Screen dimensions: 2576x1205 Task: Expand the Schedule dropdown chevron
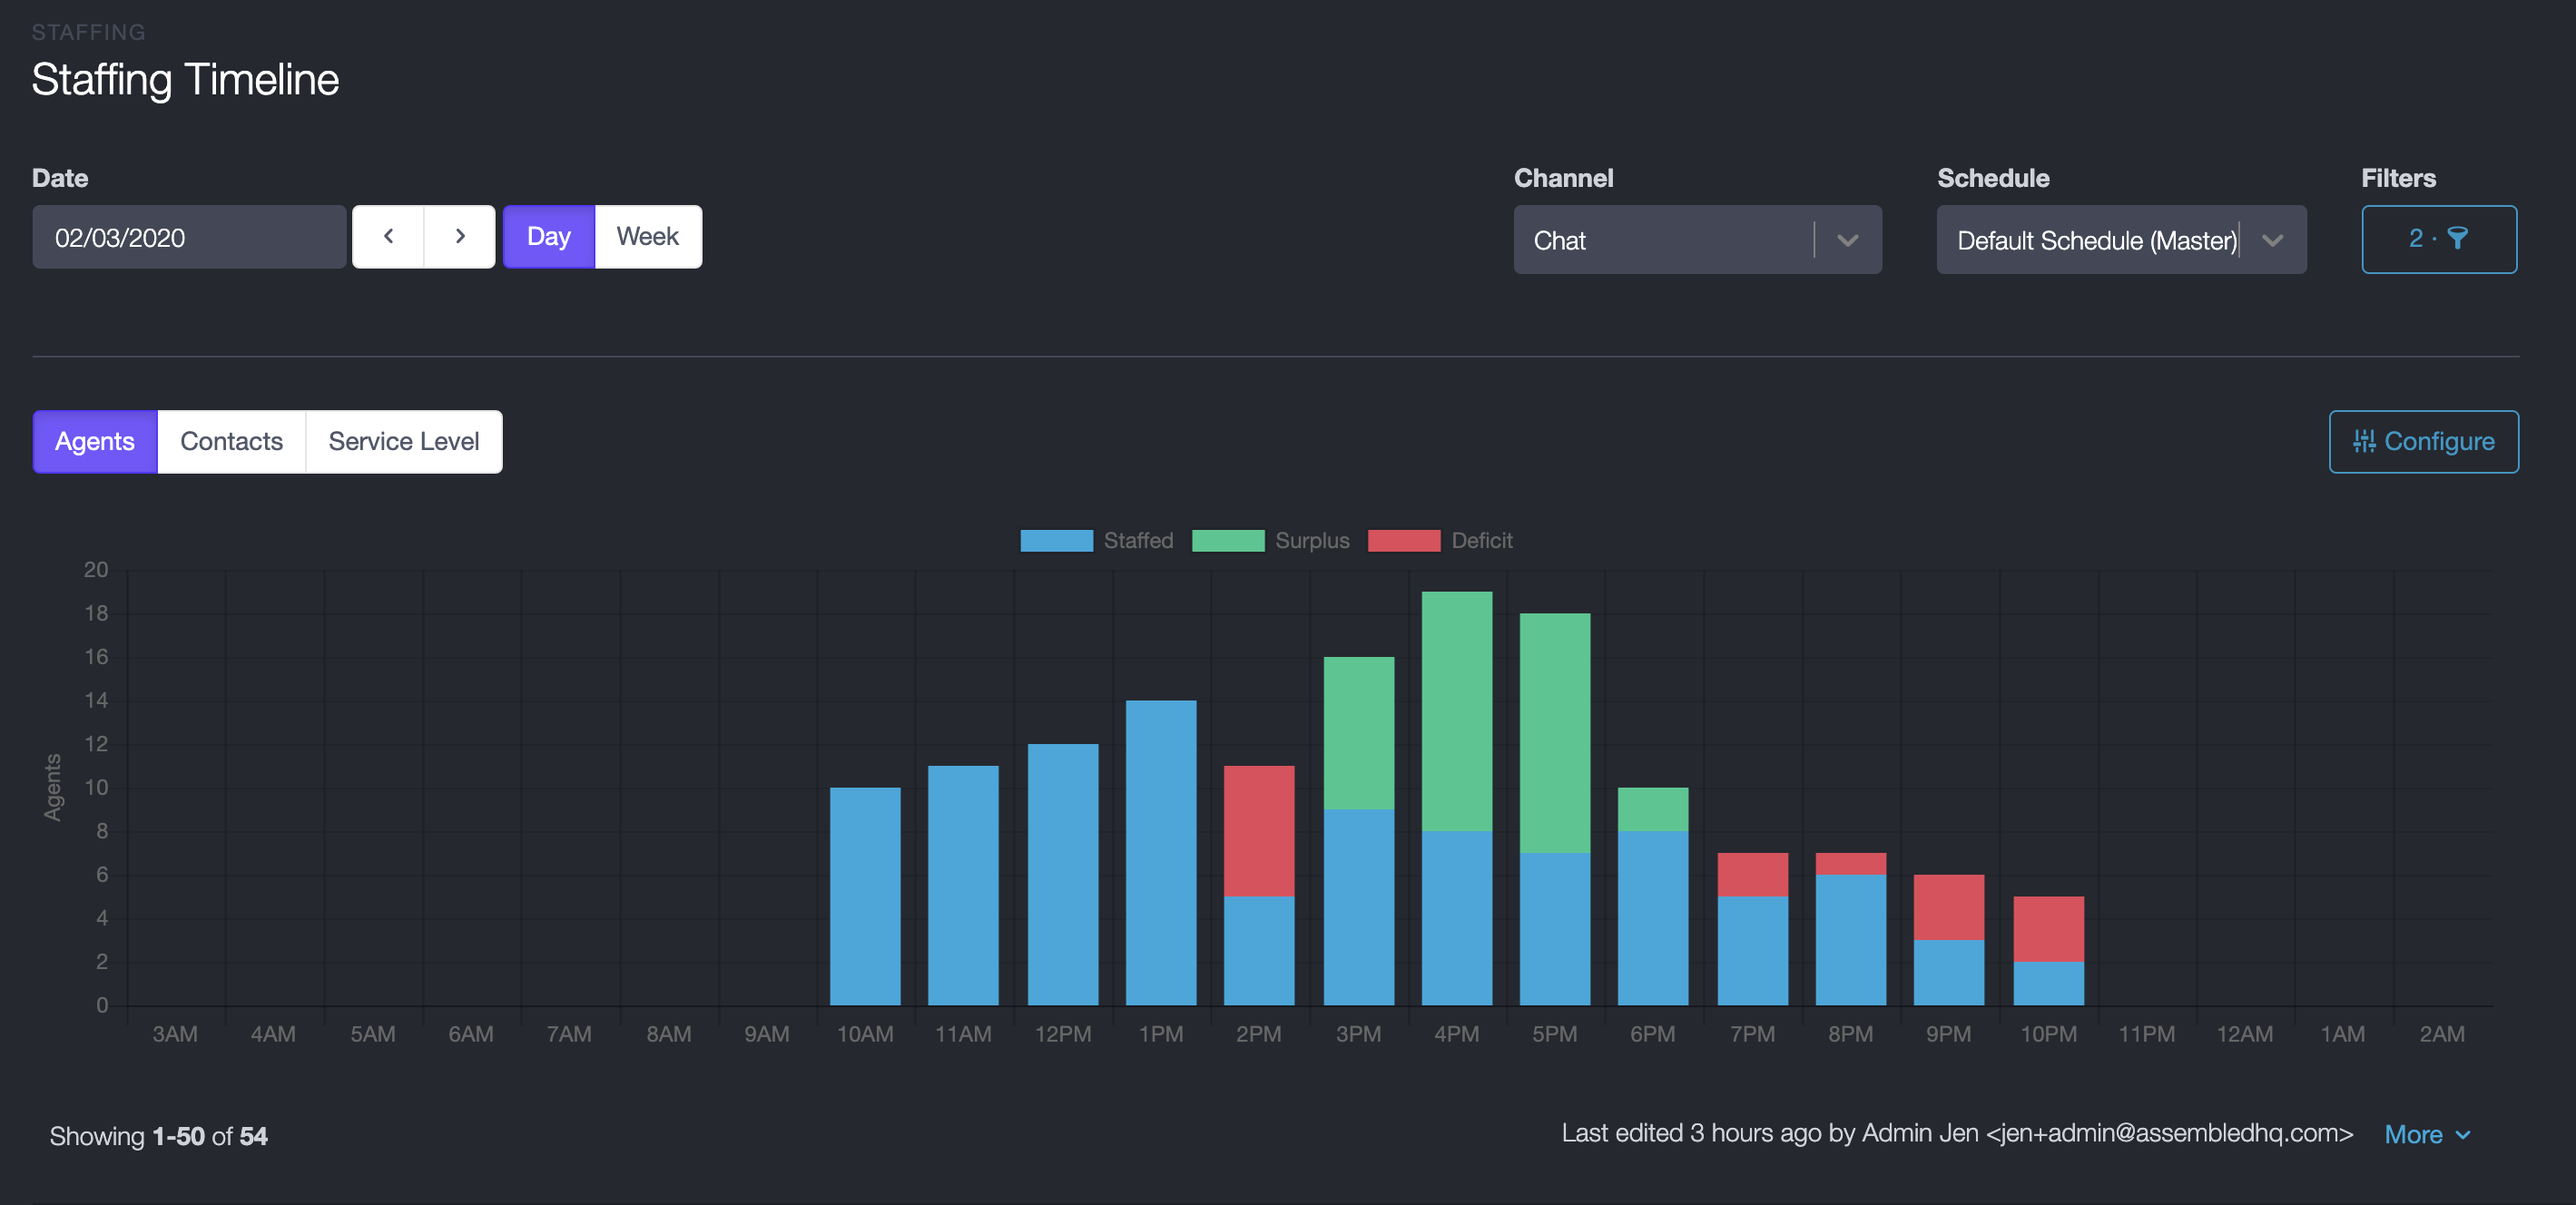(2272, 240)
